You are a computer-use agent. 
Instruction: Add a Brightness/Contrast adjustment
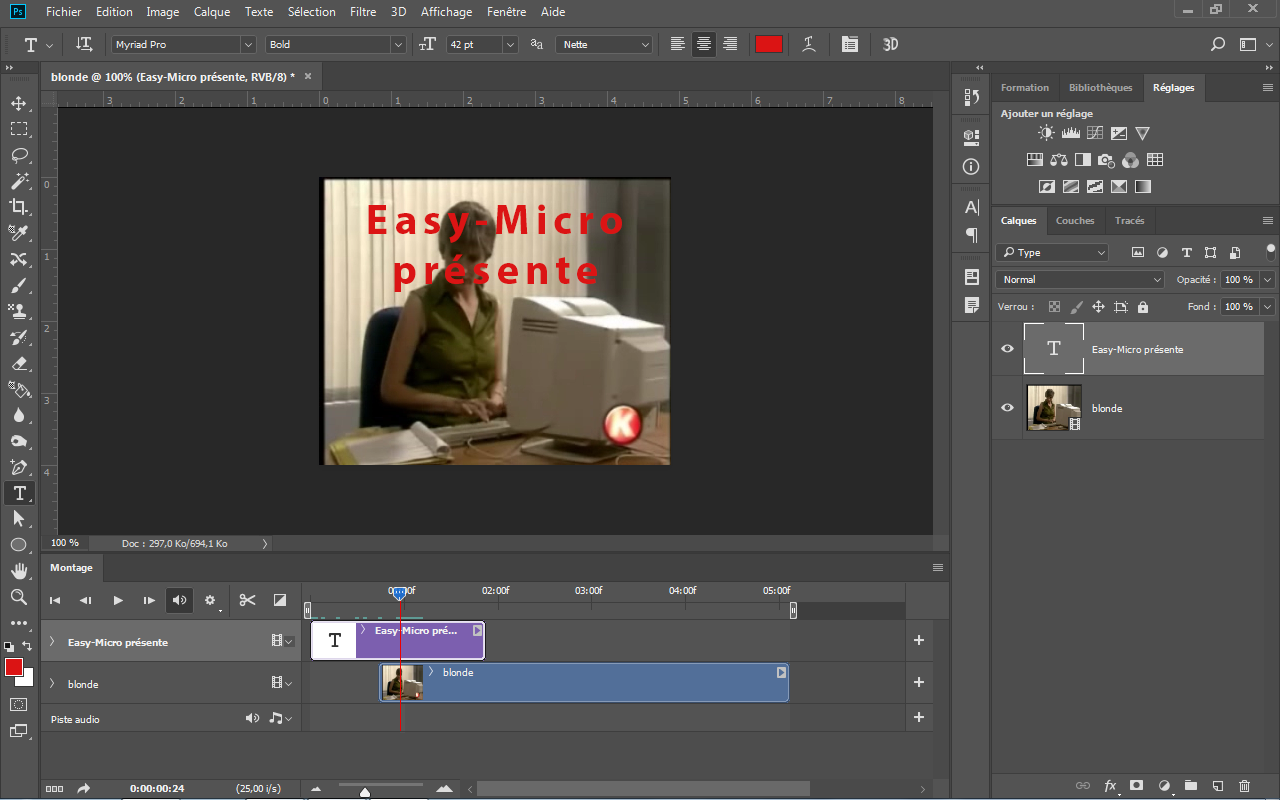[1046, 133]
